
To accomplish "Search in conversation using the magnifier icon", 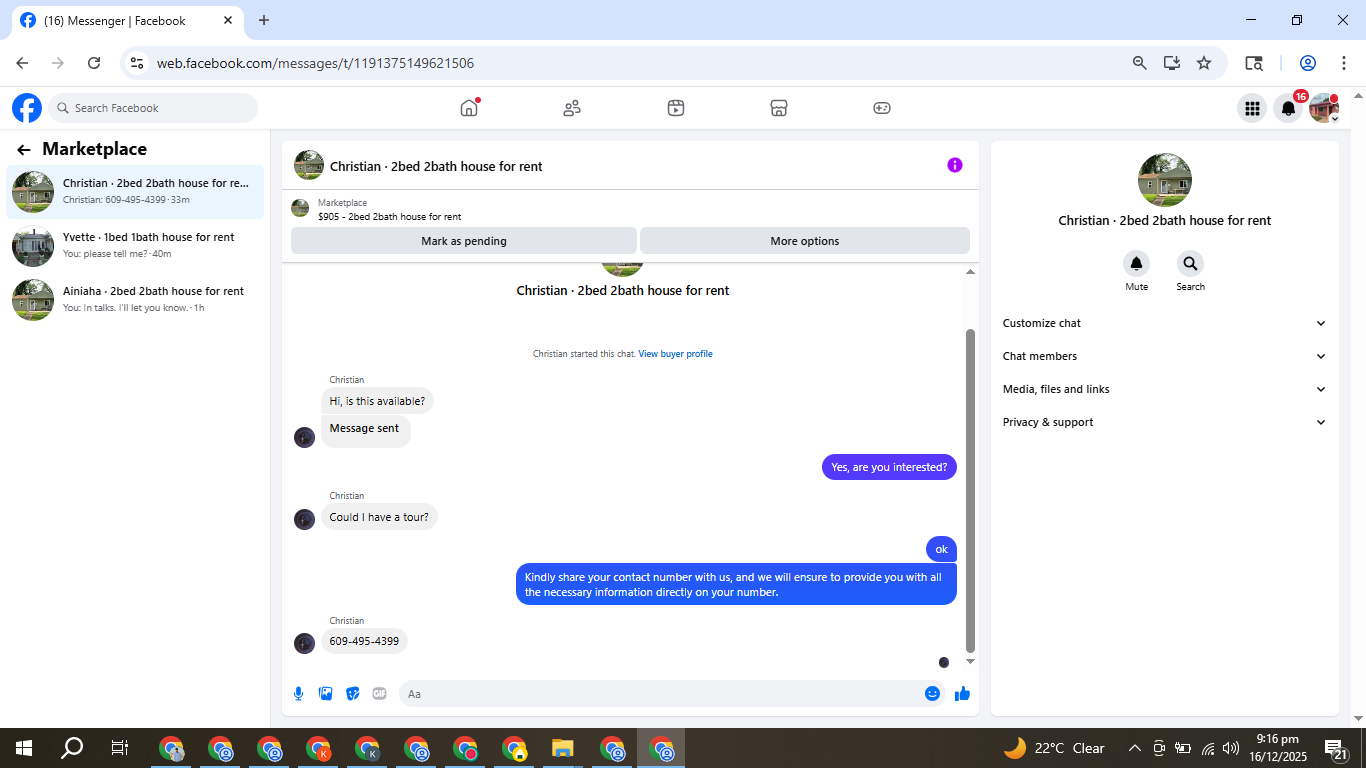I will click(x=1190, y=264).
